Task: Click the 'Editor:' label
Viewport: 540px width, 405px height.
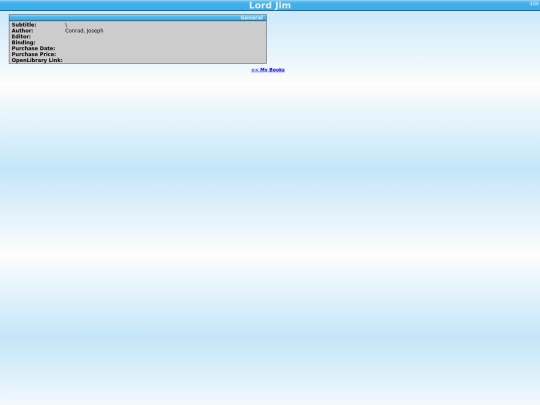Action: 21,37
